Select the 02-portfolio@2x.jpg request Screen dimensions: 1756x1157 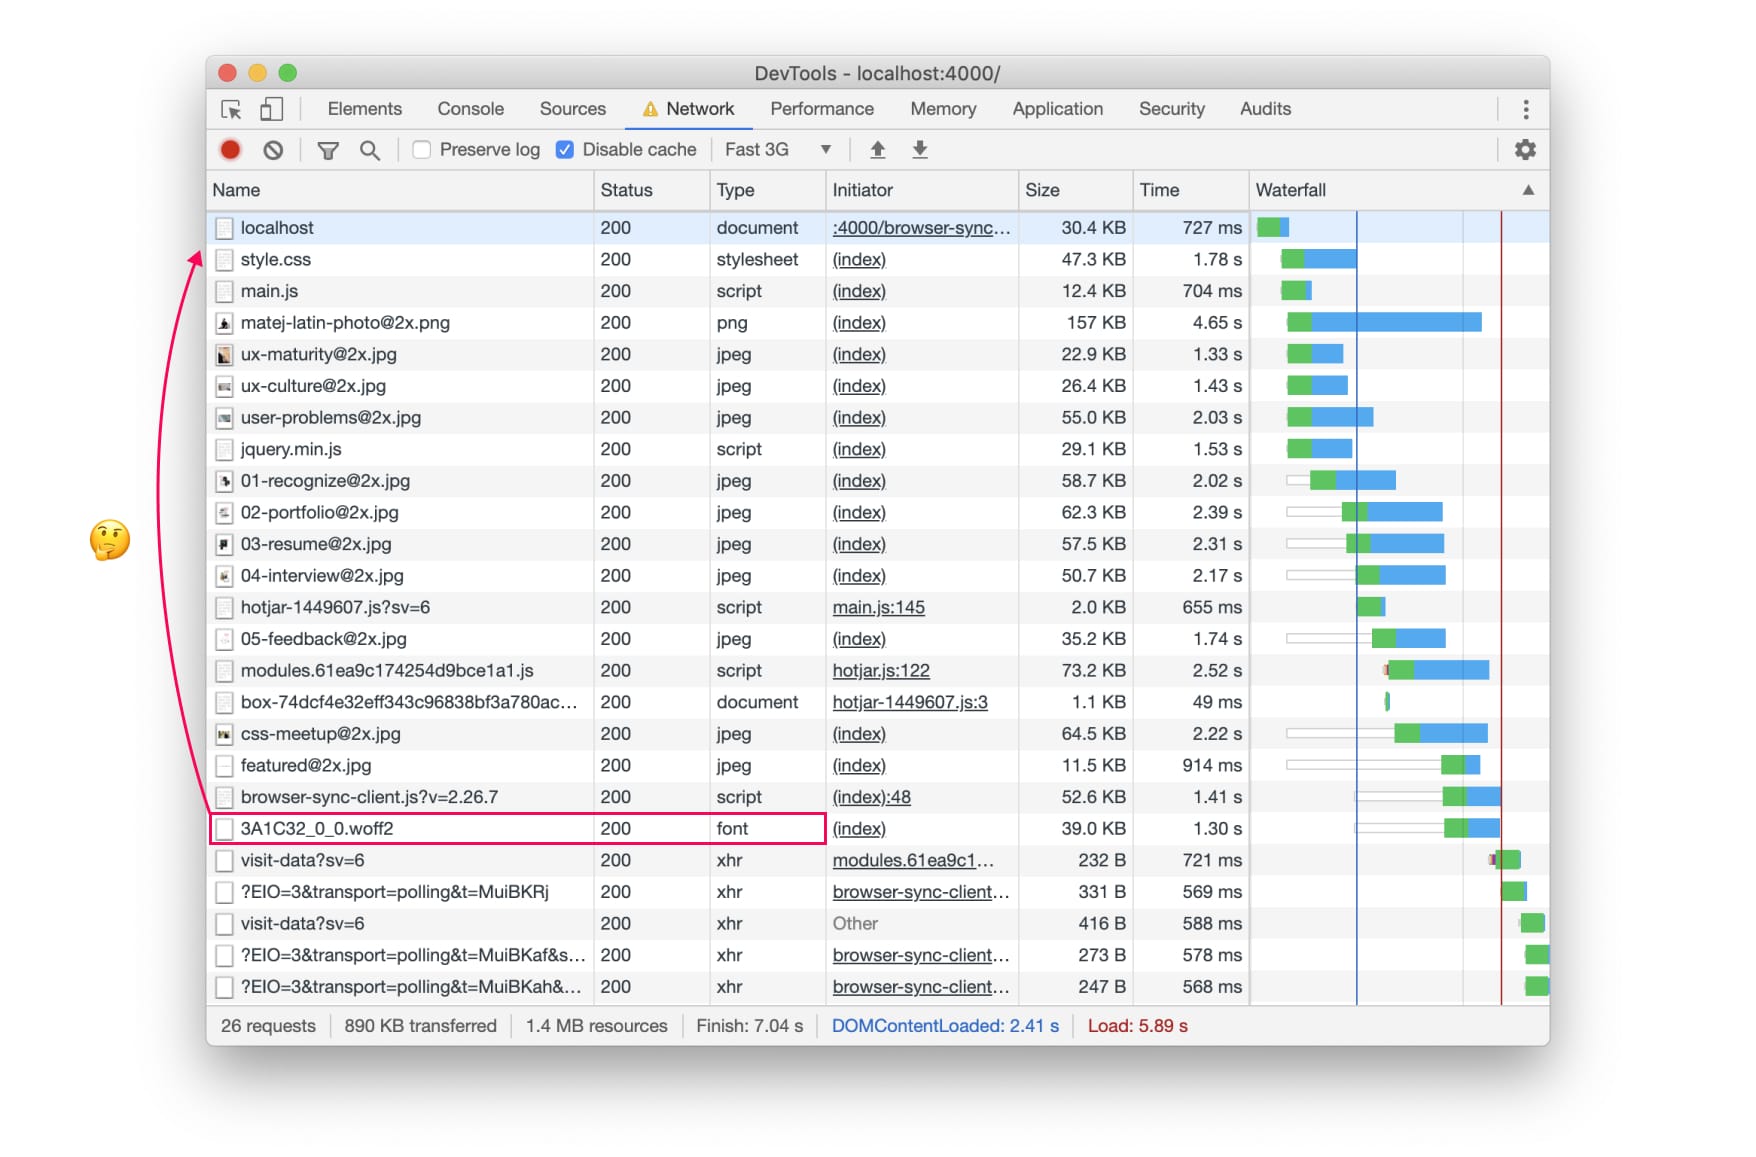tap(877, 513)
